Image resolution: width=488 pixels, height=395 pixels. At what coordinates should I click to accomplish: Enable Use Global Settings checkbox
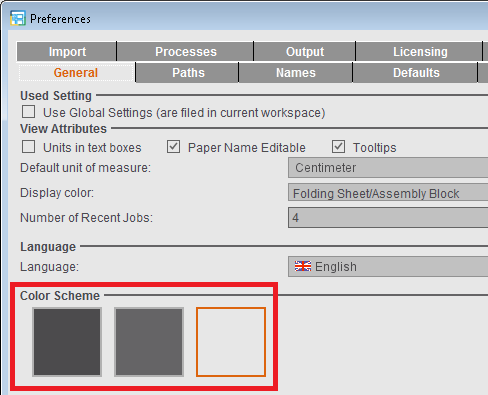click(28, 112)
